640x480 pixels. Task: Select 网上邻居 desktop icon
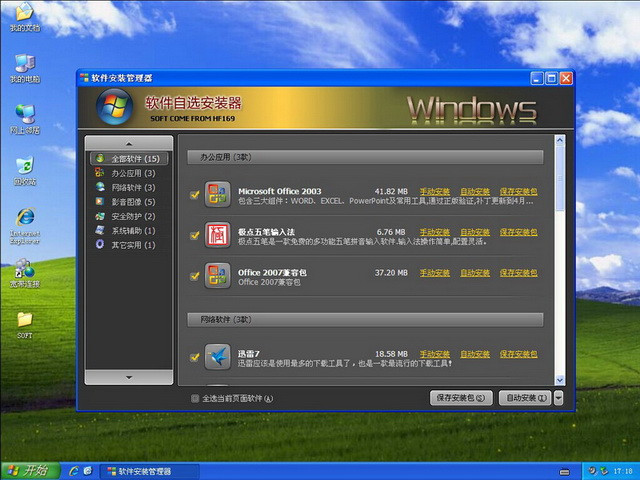point(25,120)
